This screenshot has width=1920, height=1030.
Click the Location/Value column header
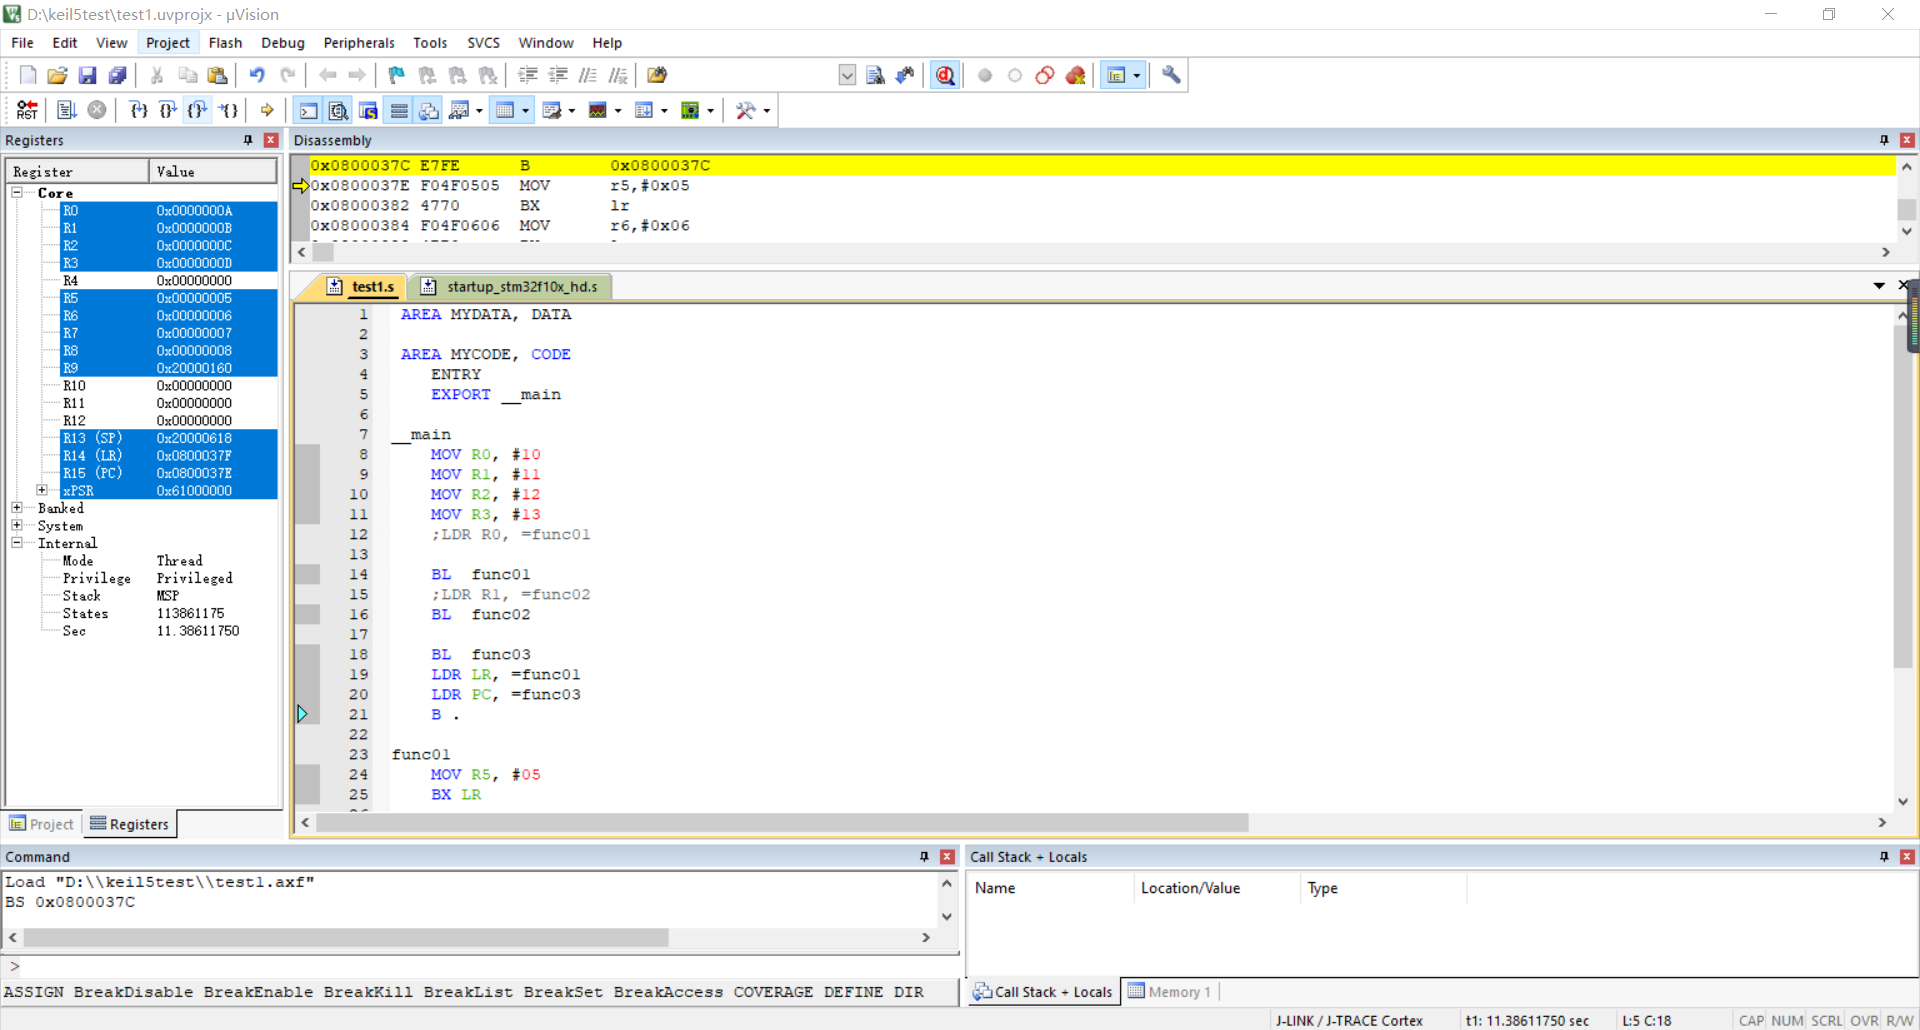[x=1217, y=888]
